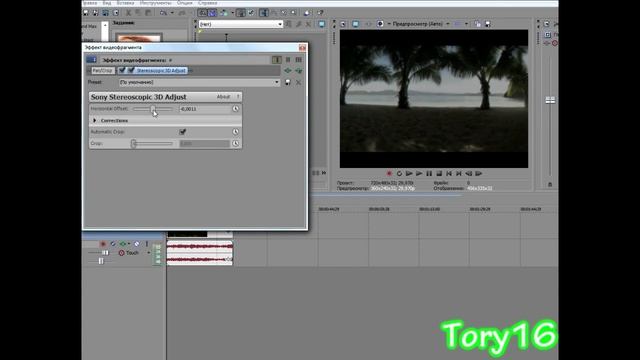Click the Horizontal Offset value field
Image resolution: width=640 pixels, height=360 pixels.
point(205,109)
